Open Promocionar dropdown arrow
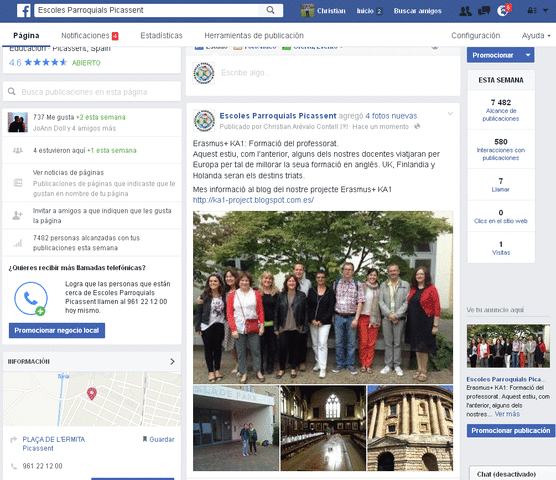 point(528,55)
